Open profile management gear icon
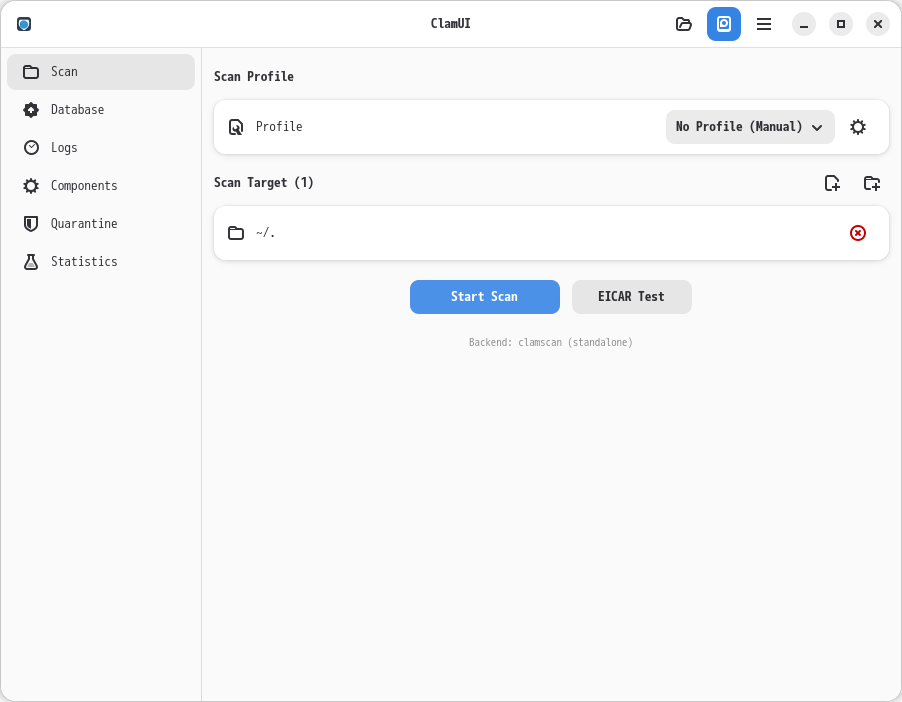The image size is (902, 702). 857,127
